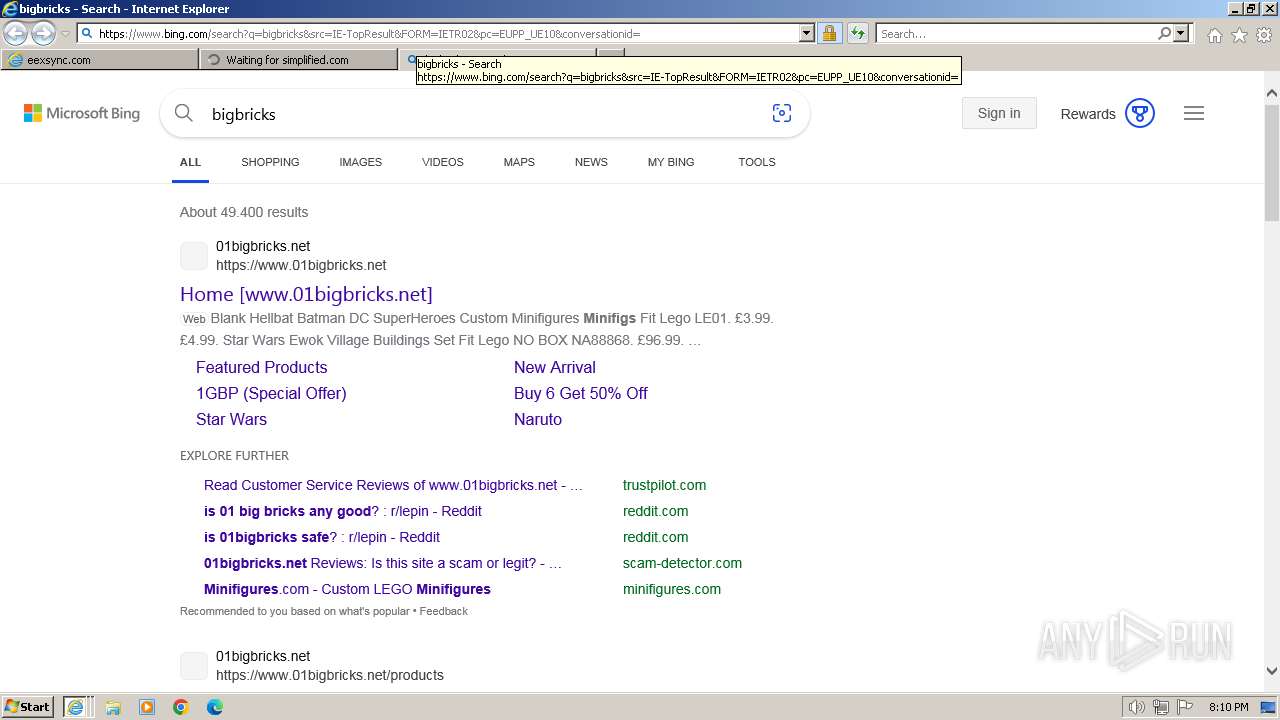Click the Internet Explorer taskbar icon
The width and height of the screenshot is (1280, 720).
(76, 707)
